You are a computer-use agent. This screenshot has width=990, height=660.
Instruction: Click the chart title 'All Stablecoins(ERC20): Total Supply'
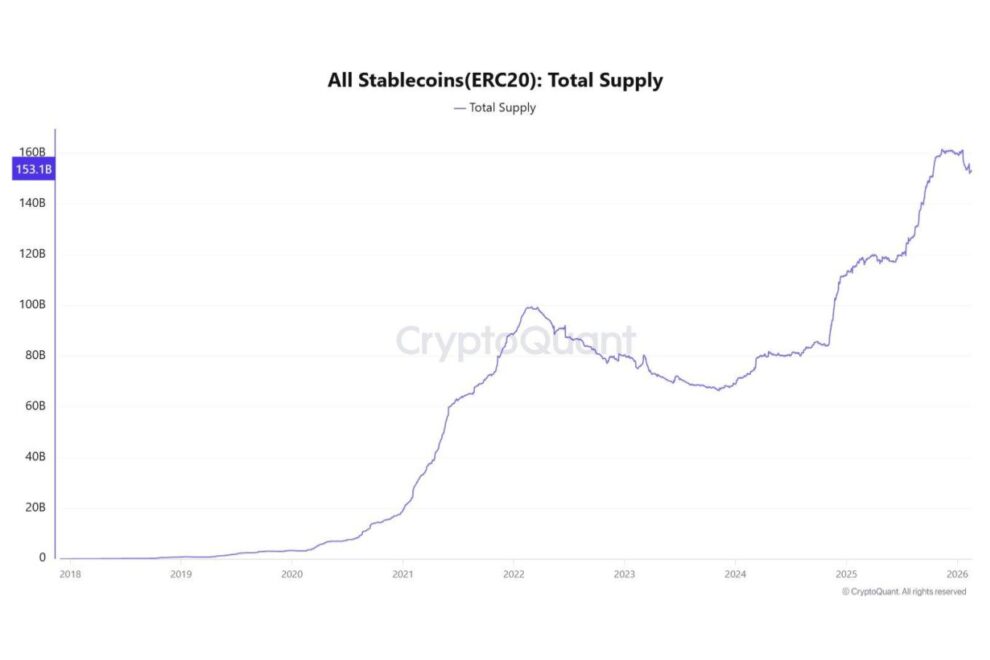(495, 80)
